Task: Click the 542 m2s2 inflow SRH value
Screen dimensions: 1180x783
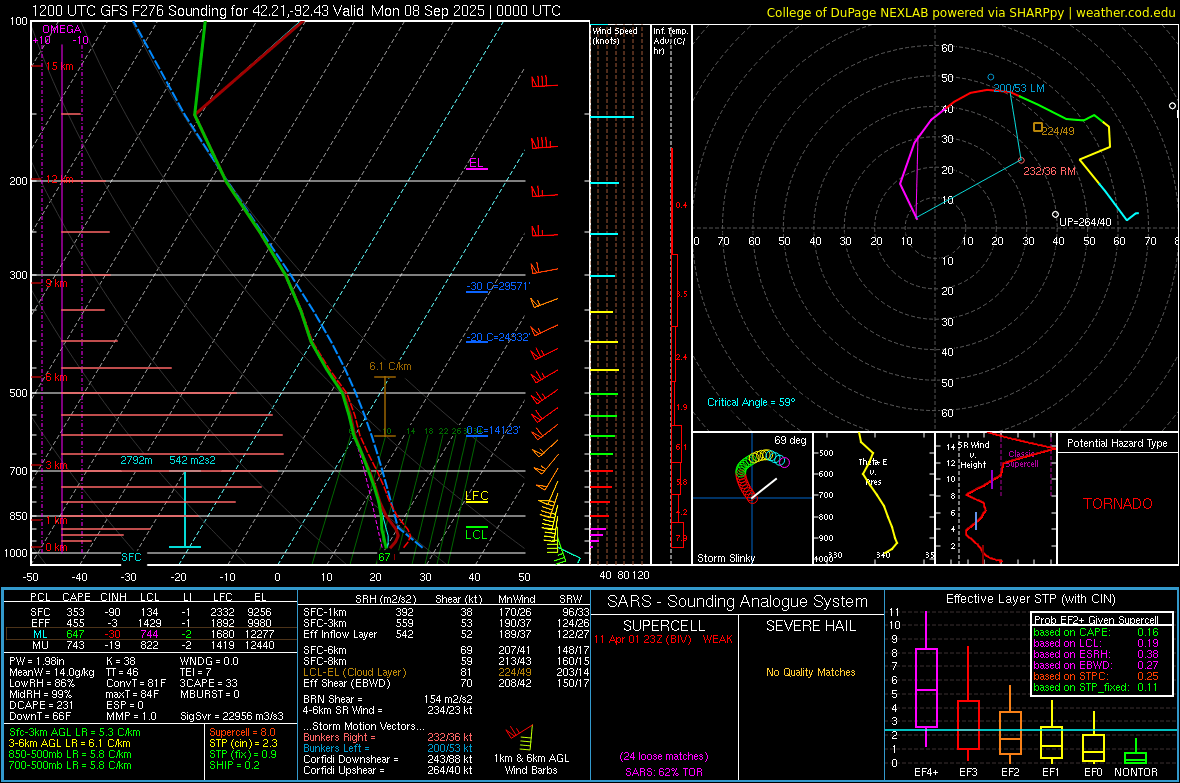Action: pos(192,460)
